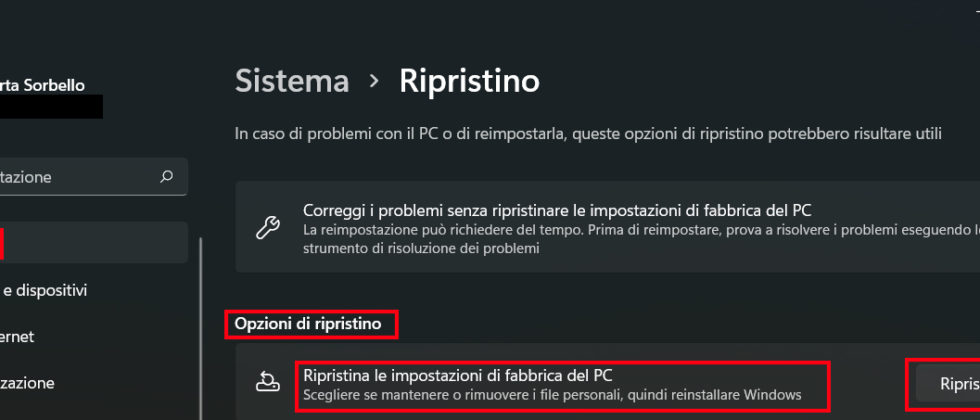Open the 'e dispositivi' sidebar section
980x420 pixels.
tap(45, 290)
